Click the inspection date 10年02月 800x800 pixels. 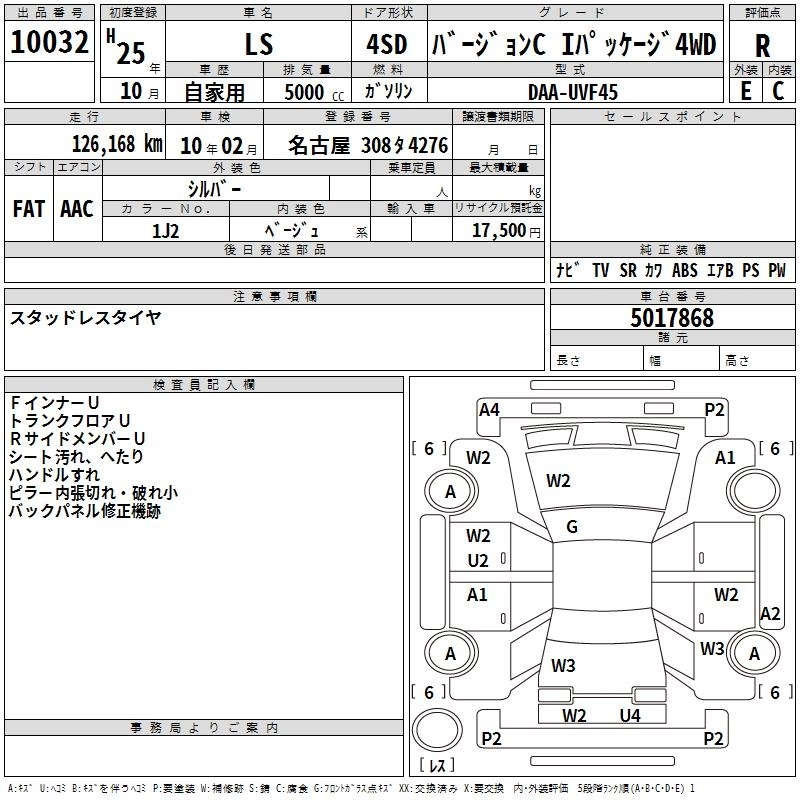[219, 146]
